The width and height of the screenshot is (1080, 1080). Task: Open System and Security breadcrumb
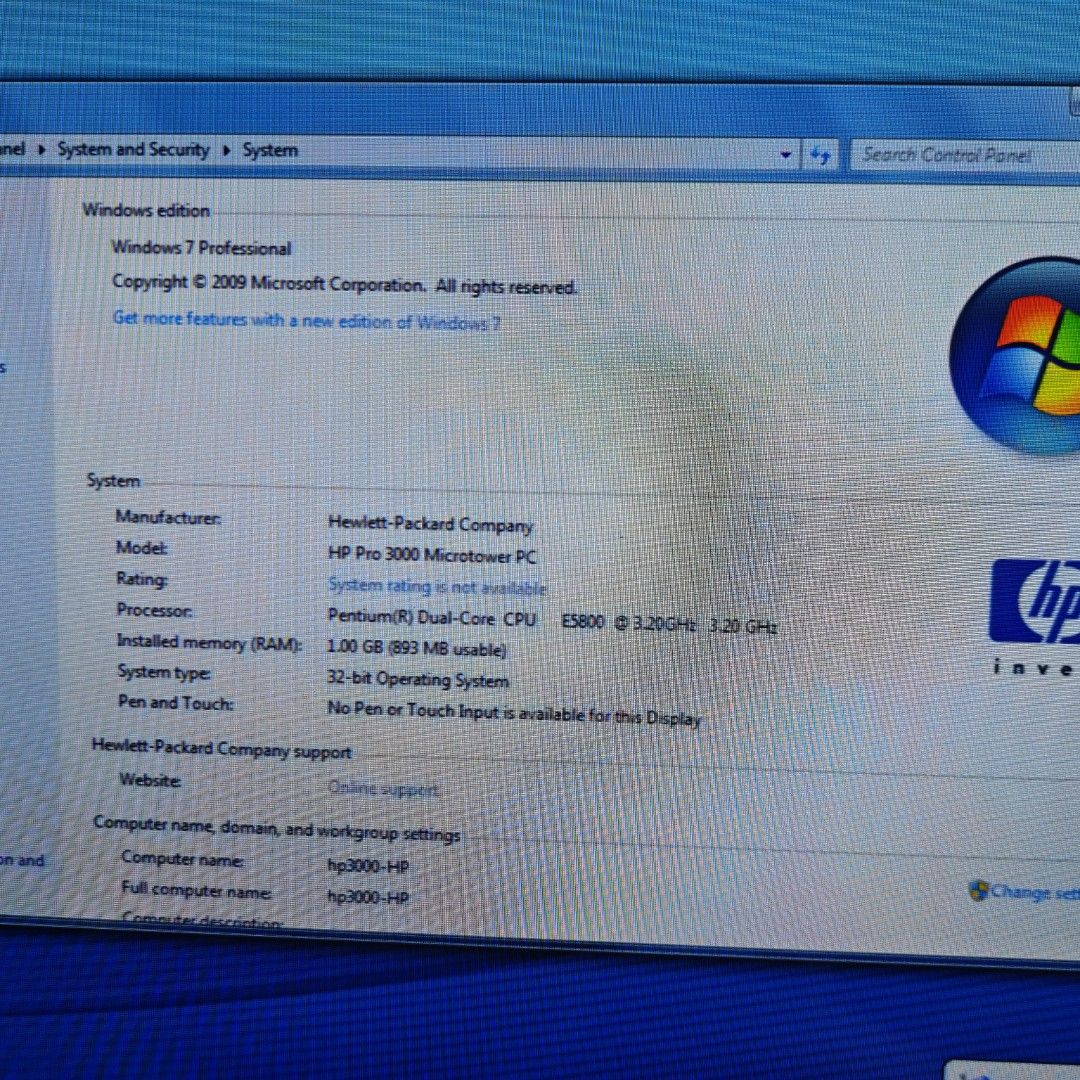[x=133, y=149]
